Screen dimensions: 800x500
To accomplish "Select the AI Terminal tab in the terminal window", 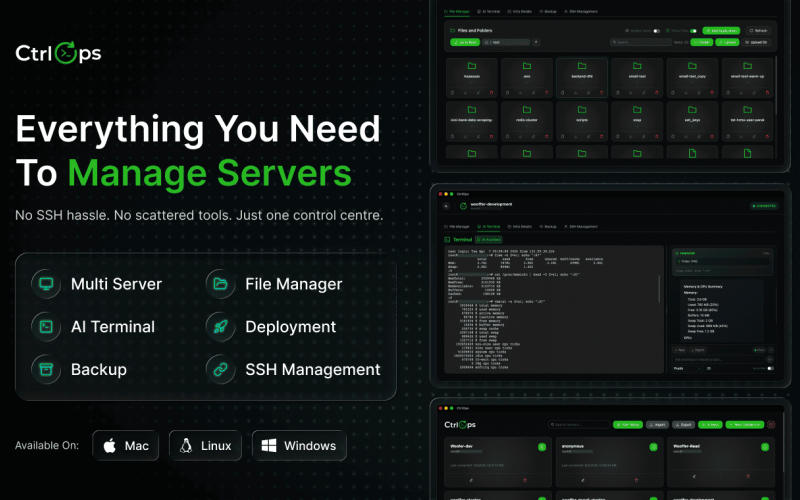I will [x=488, y=227].
